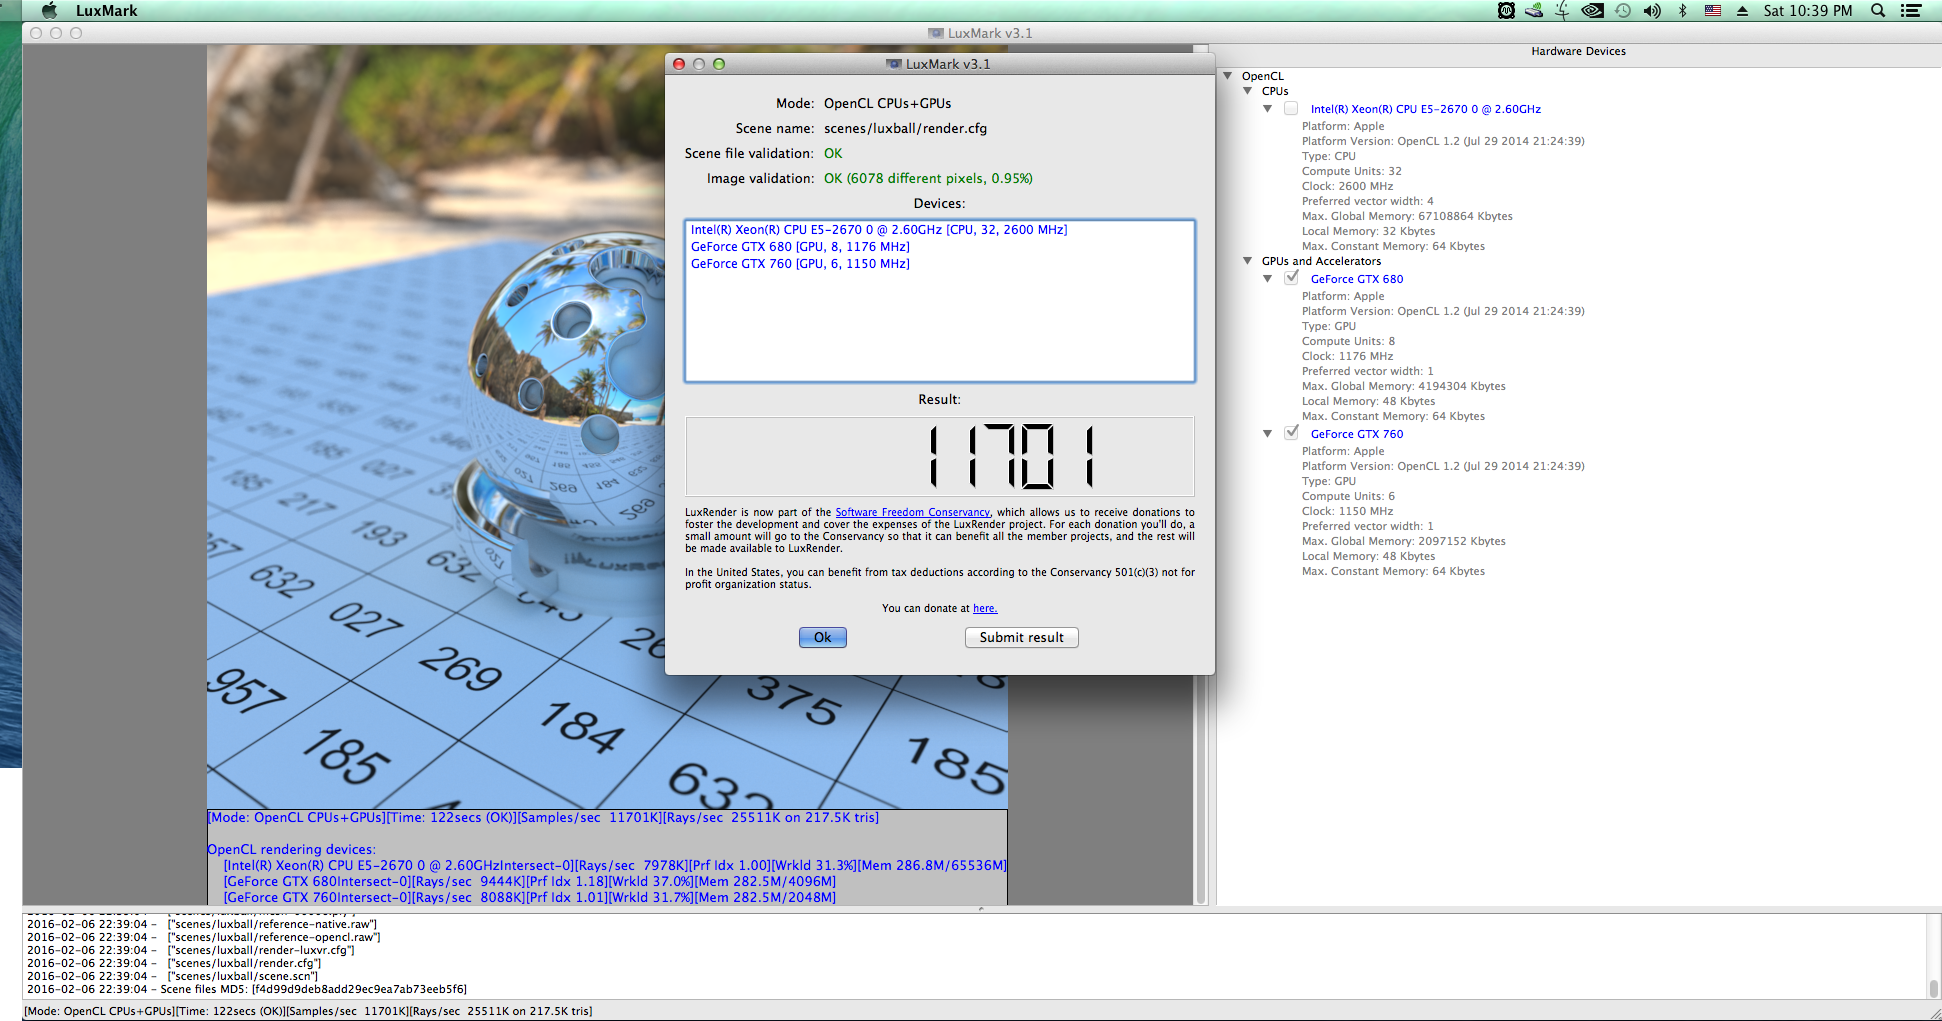Click the "OpenCL rendering devices:" stats heading
The height and width of the screenshot is (1021, 1942).
click(x=291, y=849)
